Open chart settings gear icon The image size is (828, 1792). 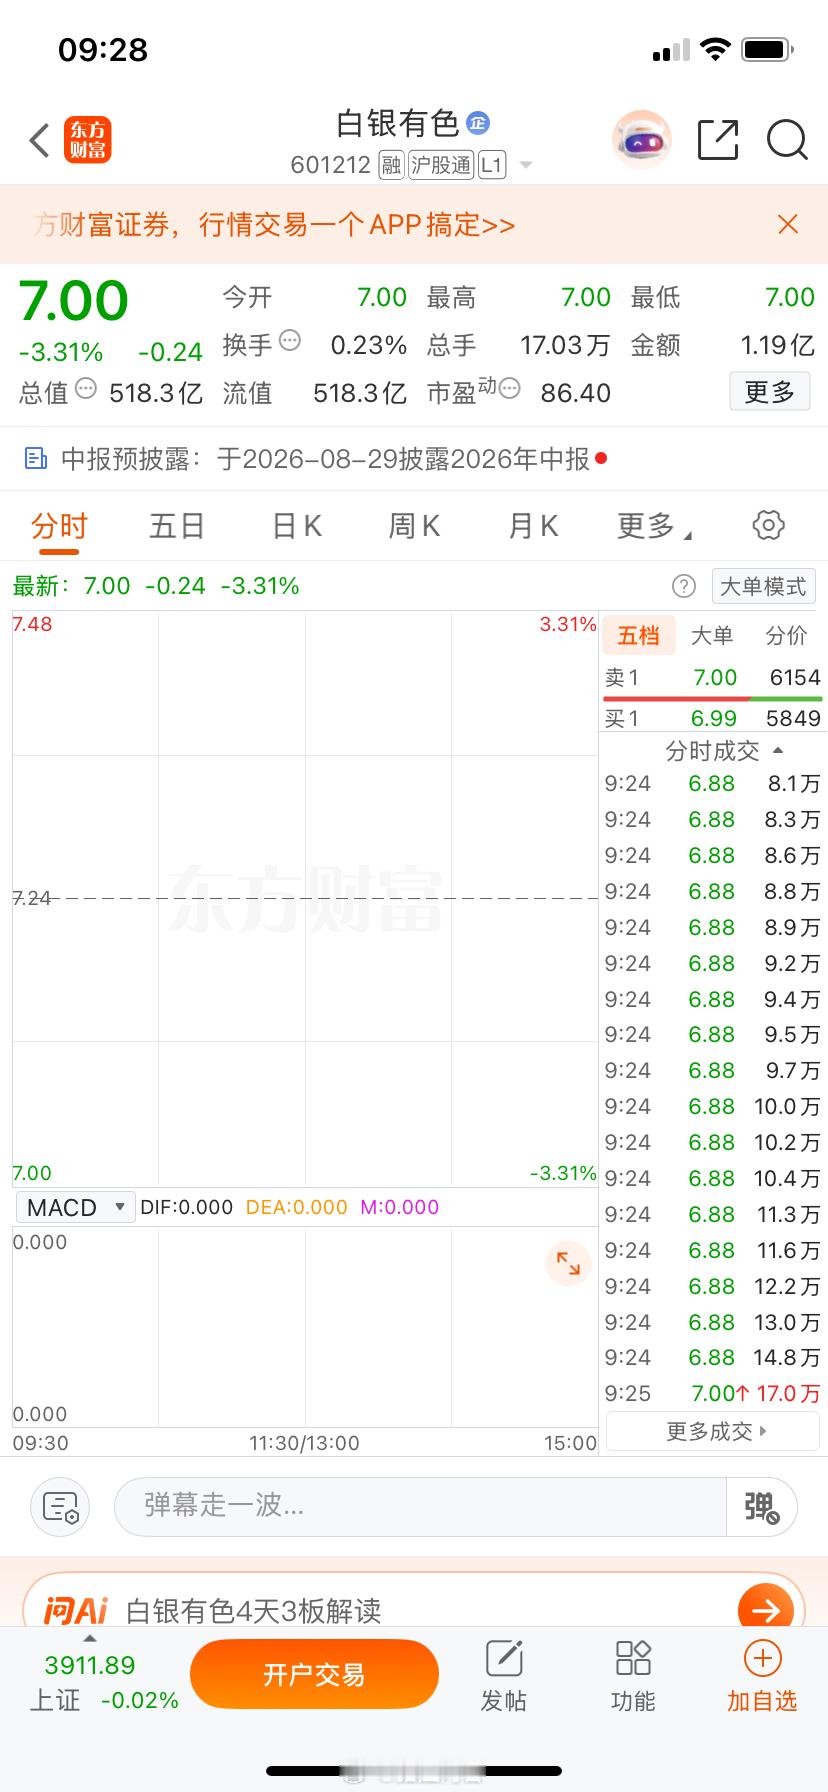point(768,525)
